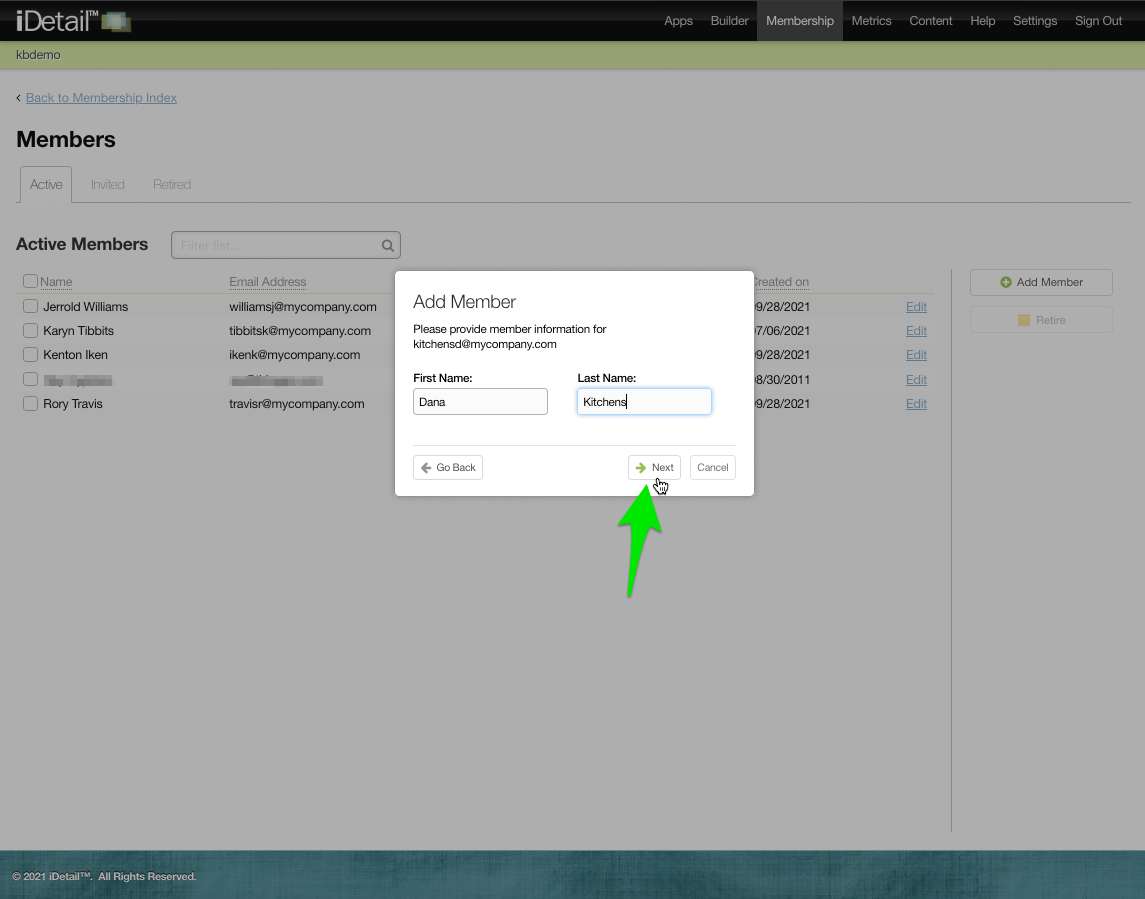Click the Last Name input field
Image resolution: width=1145 pixels, height=899 pixels.
click(x=644, y=402)
